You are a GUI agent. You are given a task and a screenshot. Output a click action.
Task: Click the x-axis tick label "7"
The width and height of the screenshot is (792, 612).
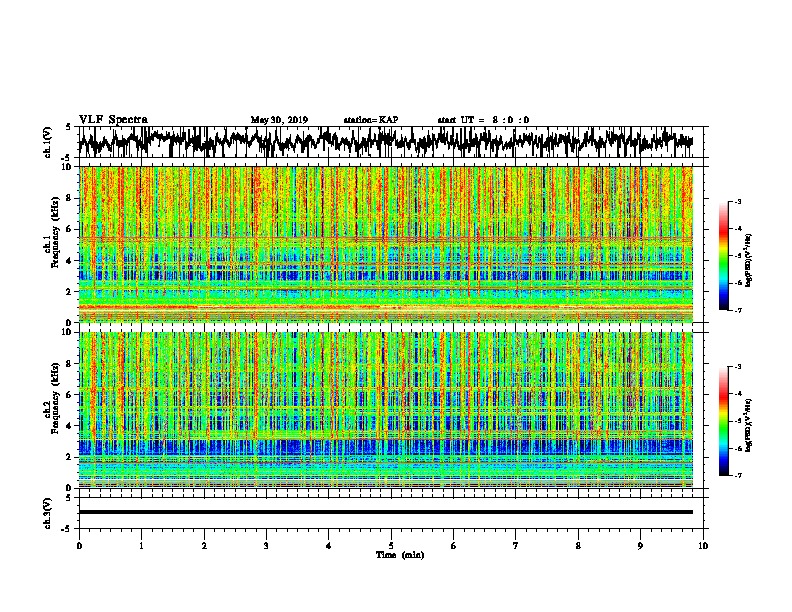point(516,546)
